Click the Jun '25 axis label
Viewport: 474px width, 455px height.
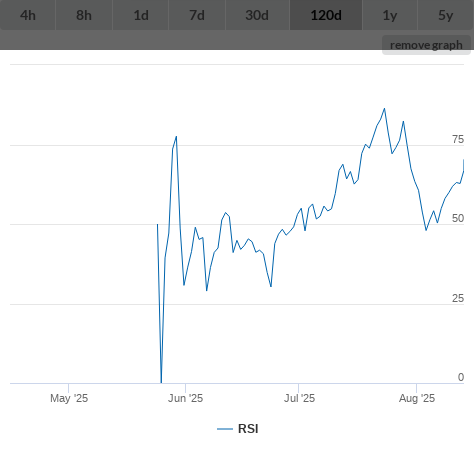coord(185,398)
